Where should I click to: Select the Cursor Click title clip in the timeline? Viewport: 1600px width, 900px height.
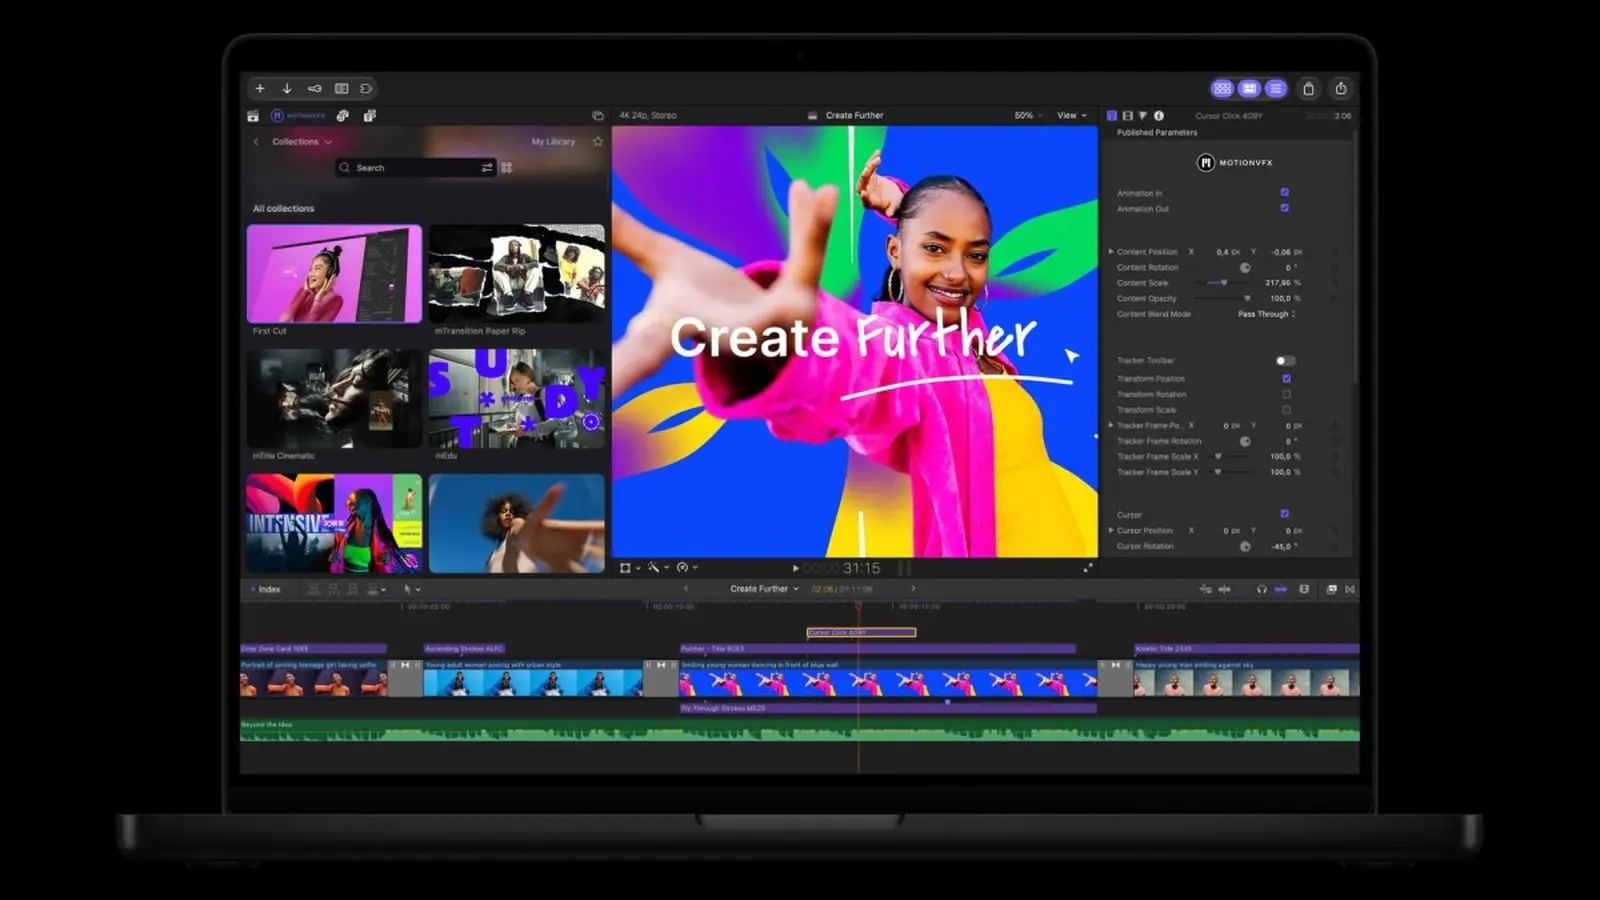point(861,632)
